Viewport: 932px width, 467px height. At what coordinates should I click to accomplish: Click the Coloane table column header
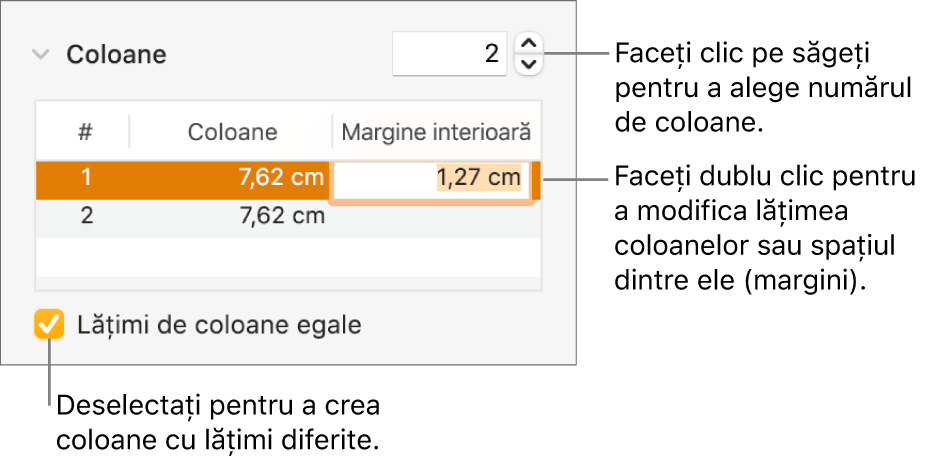(232, 132)
